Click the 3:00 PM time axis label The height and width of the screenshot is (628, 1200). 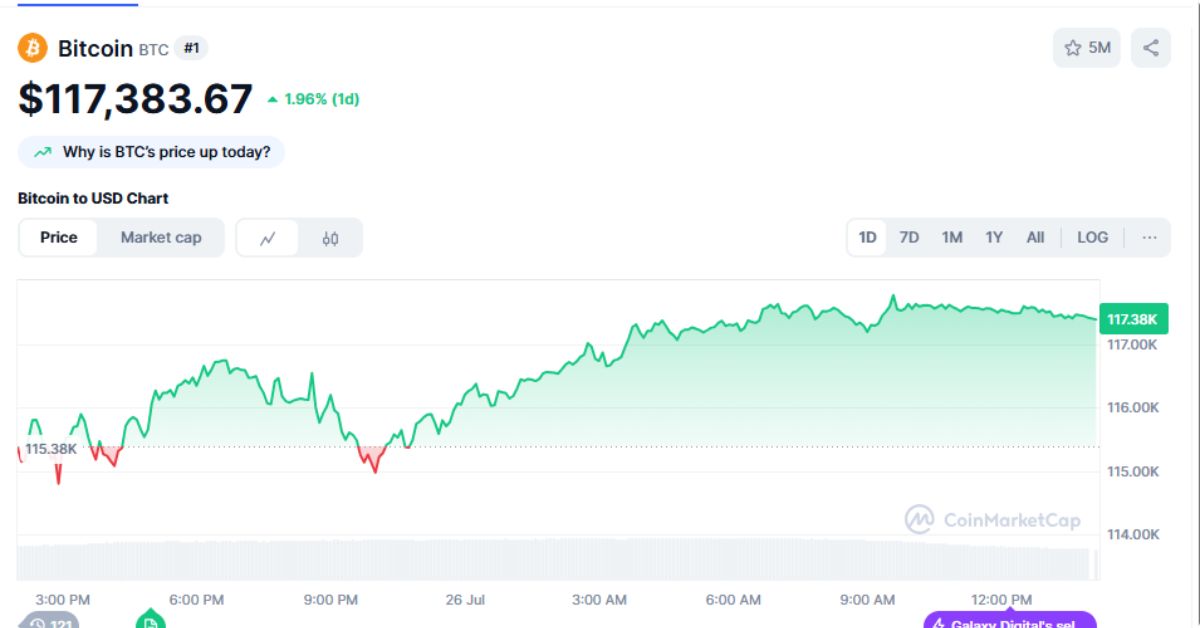[x=62, y=599]
